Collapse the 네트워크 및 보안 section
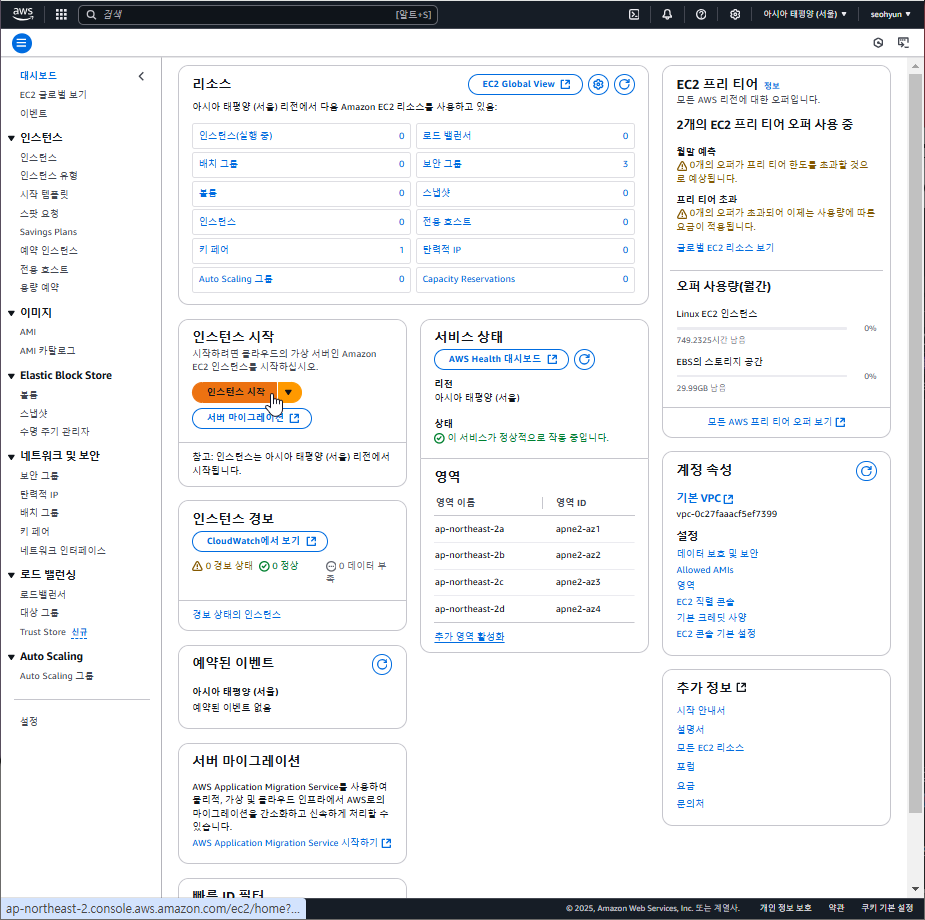The width and height of the screenshot is (925, 920). point(11,456)
